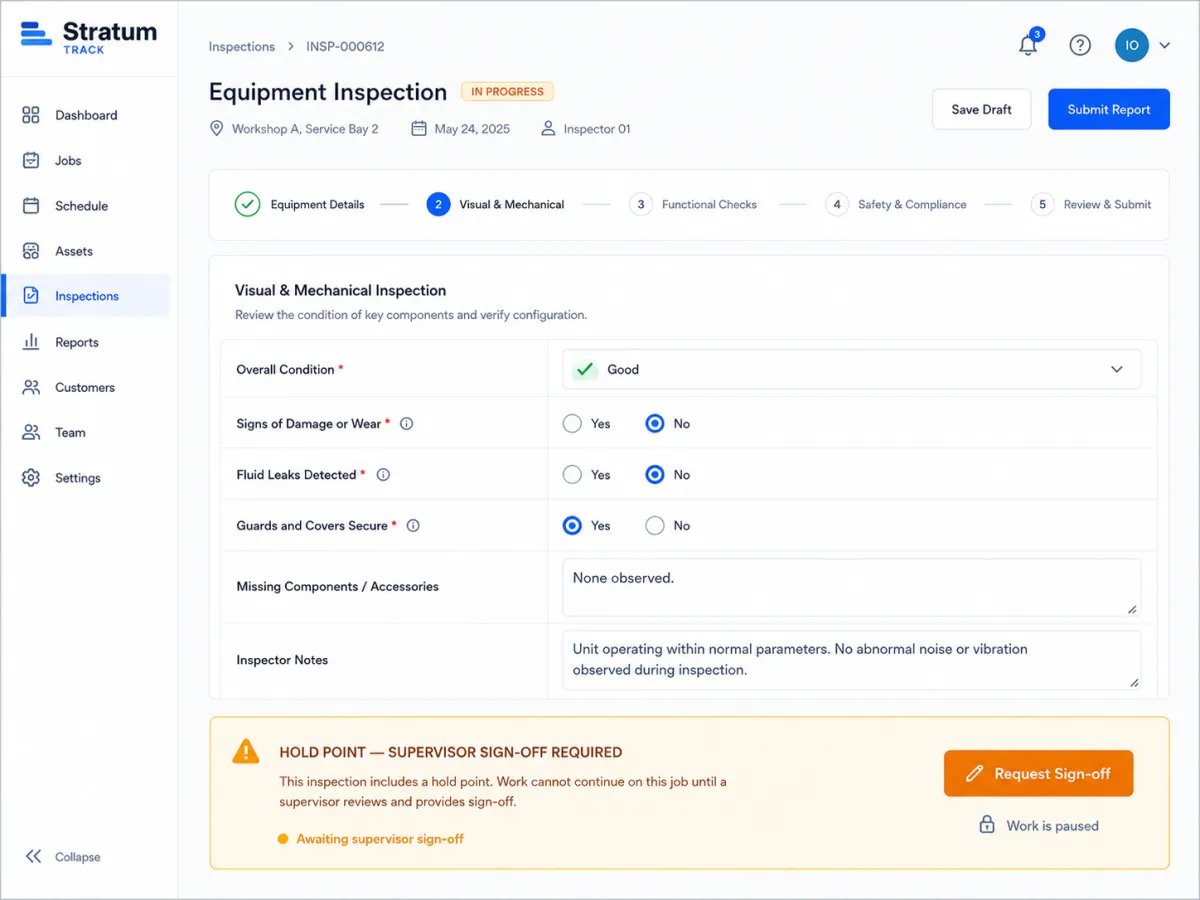Open Dashboard from the sidebar

(86, 115)
